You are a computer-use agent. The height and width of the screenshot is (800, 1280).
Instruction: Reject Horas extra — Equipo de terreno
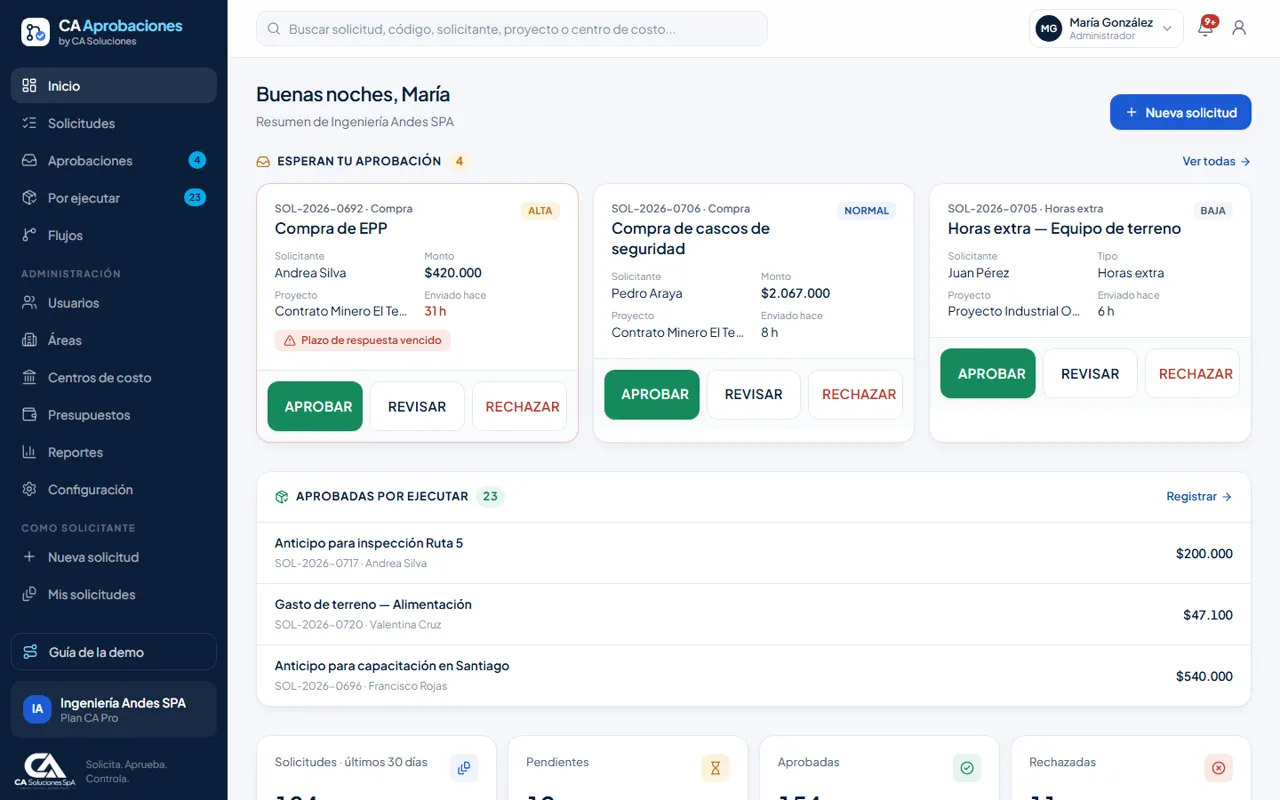1193,373
